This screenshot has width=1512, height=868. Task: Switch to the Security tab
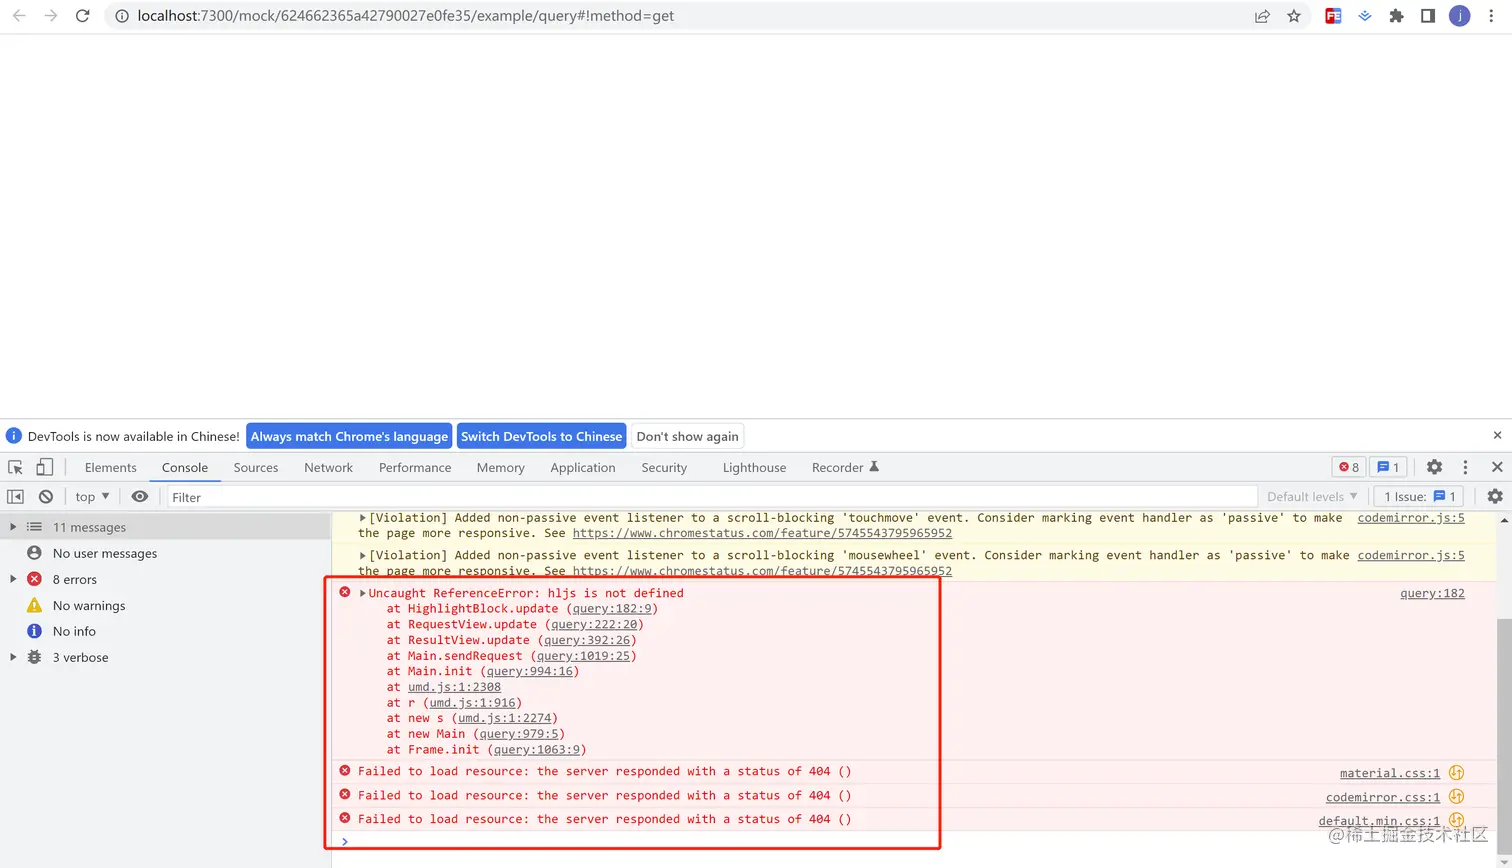click(x=664, y=467)
